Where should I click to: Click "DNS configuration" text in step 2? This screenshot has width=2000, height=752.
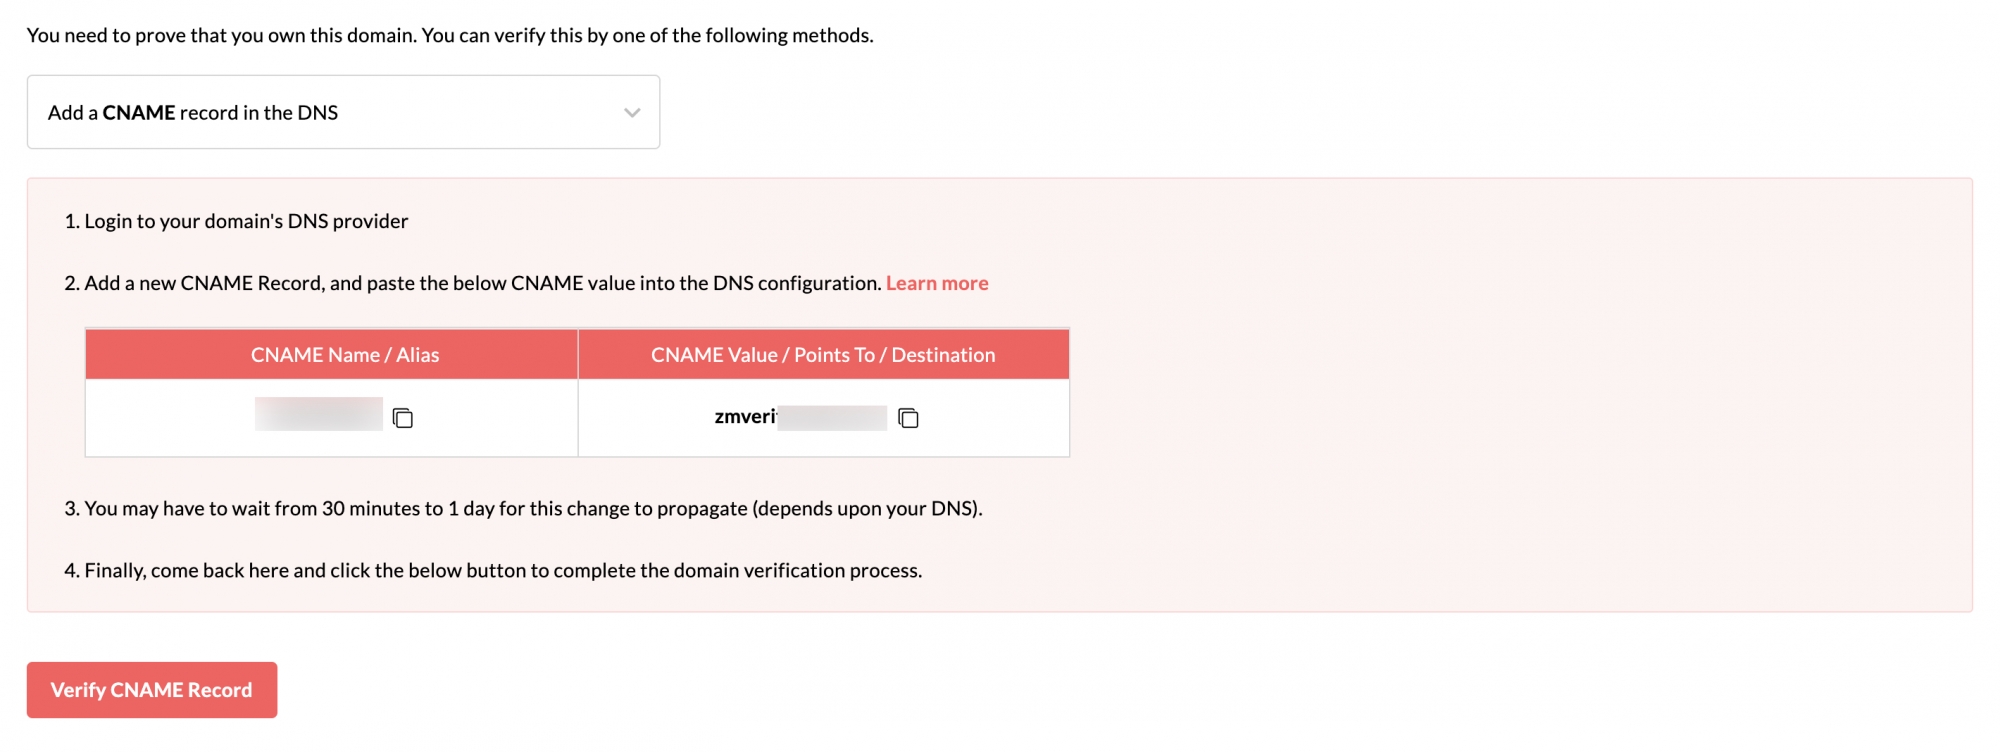coord(796,283)
